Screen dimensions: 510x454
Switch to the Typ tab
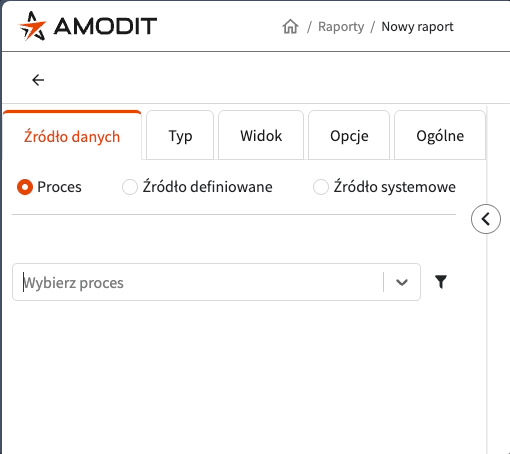pyautogui.click(x=180, y=135)
